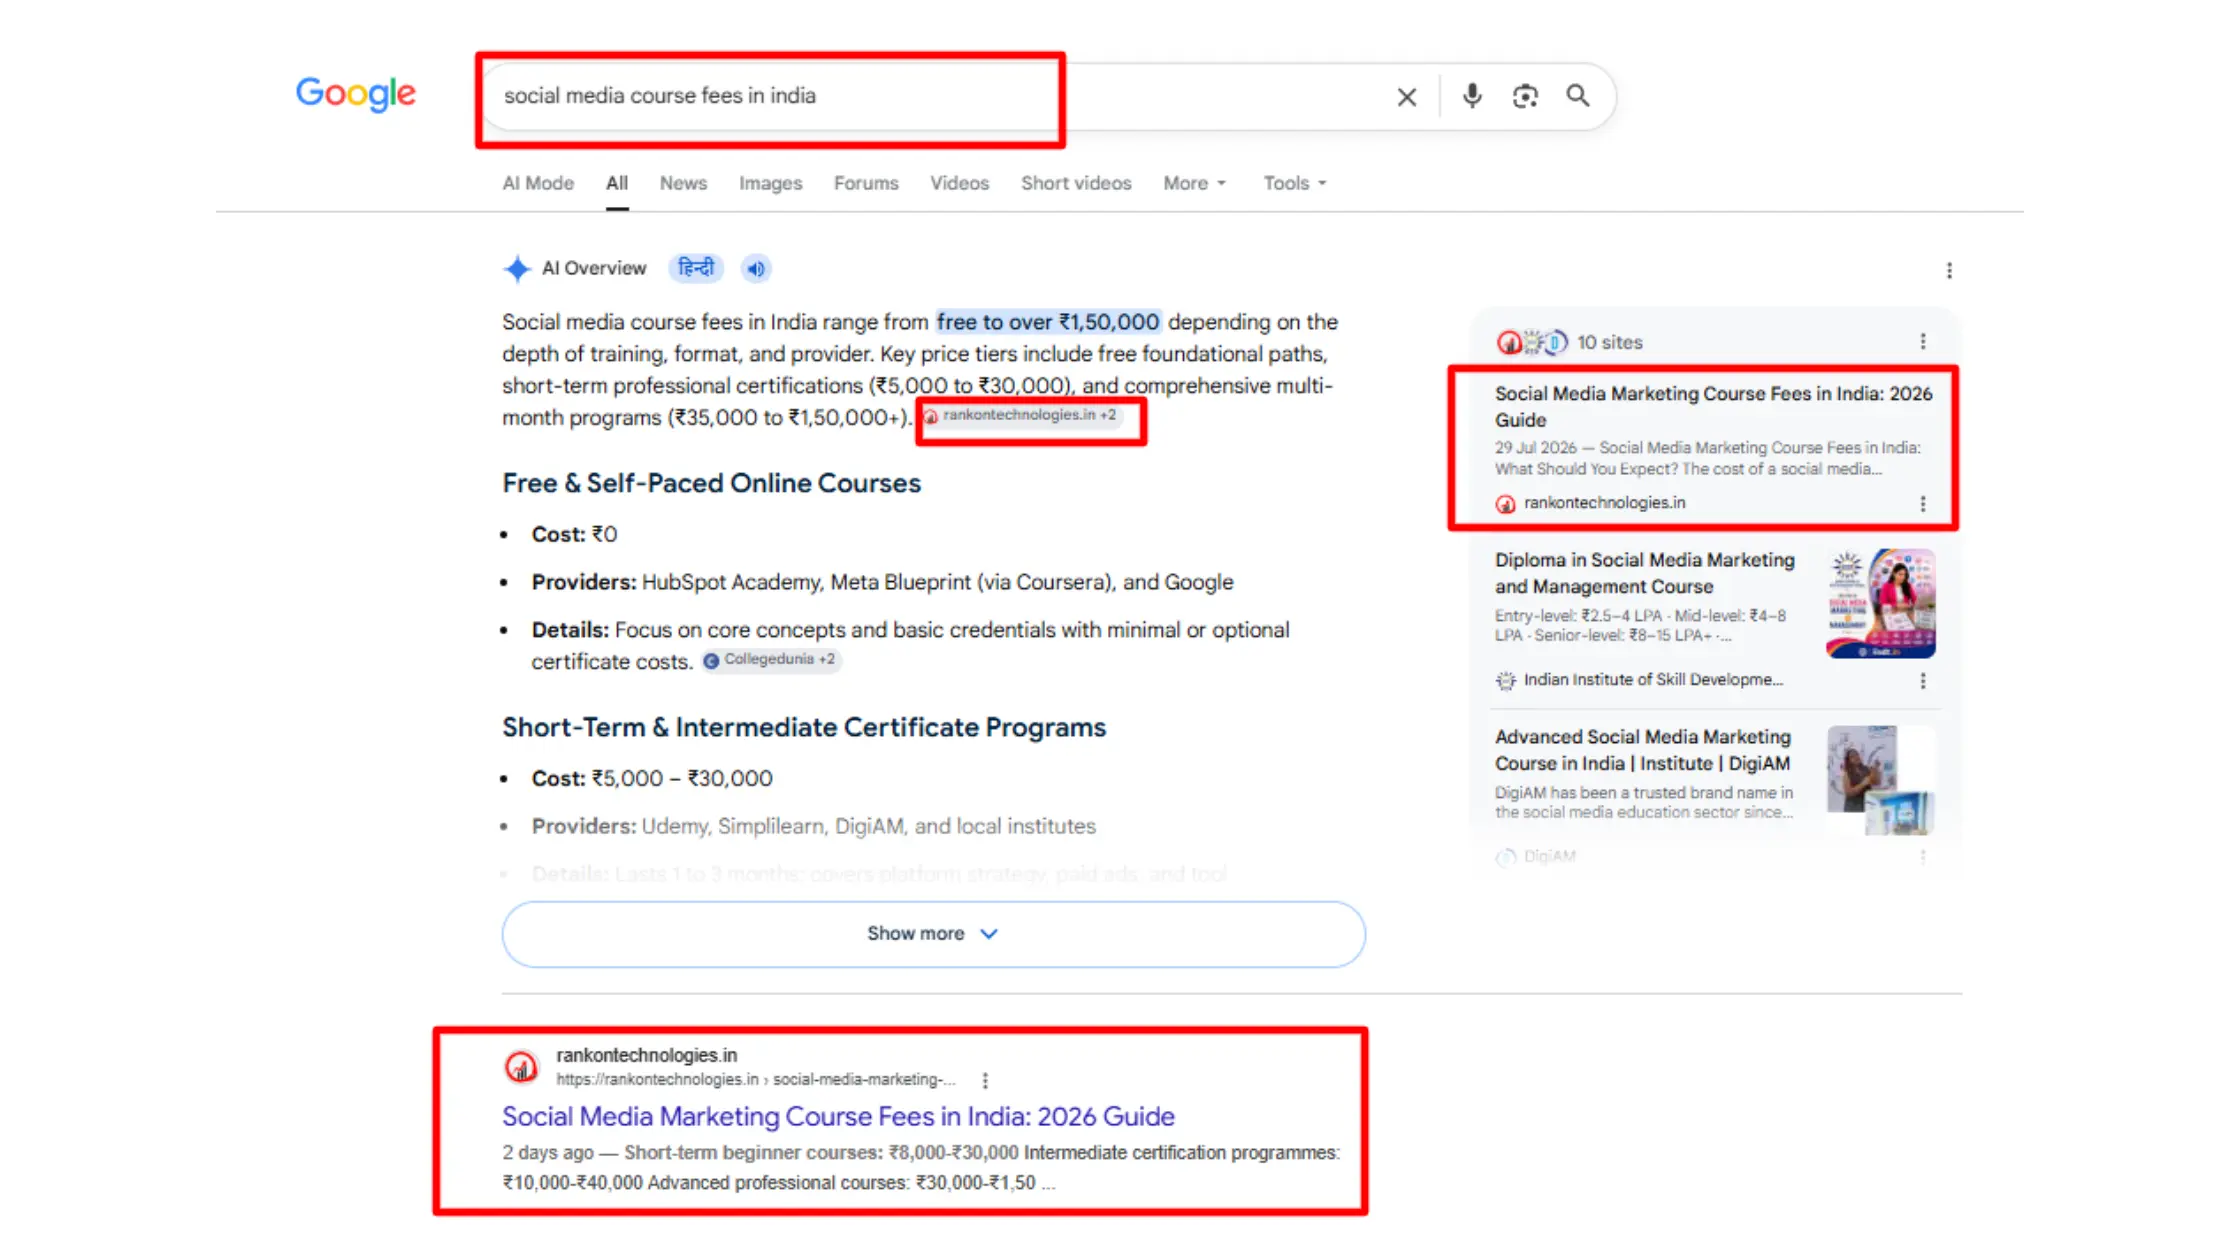This screenshot has width=2240, height=1260.
Task: Click rankontechnologies.in favicon in the source card
Action: pyautogui.click(x=1505, y=503)
